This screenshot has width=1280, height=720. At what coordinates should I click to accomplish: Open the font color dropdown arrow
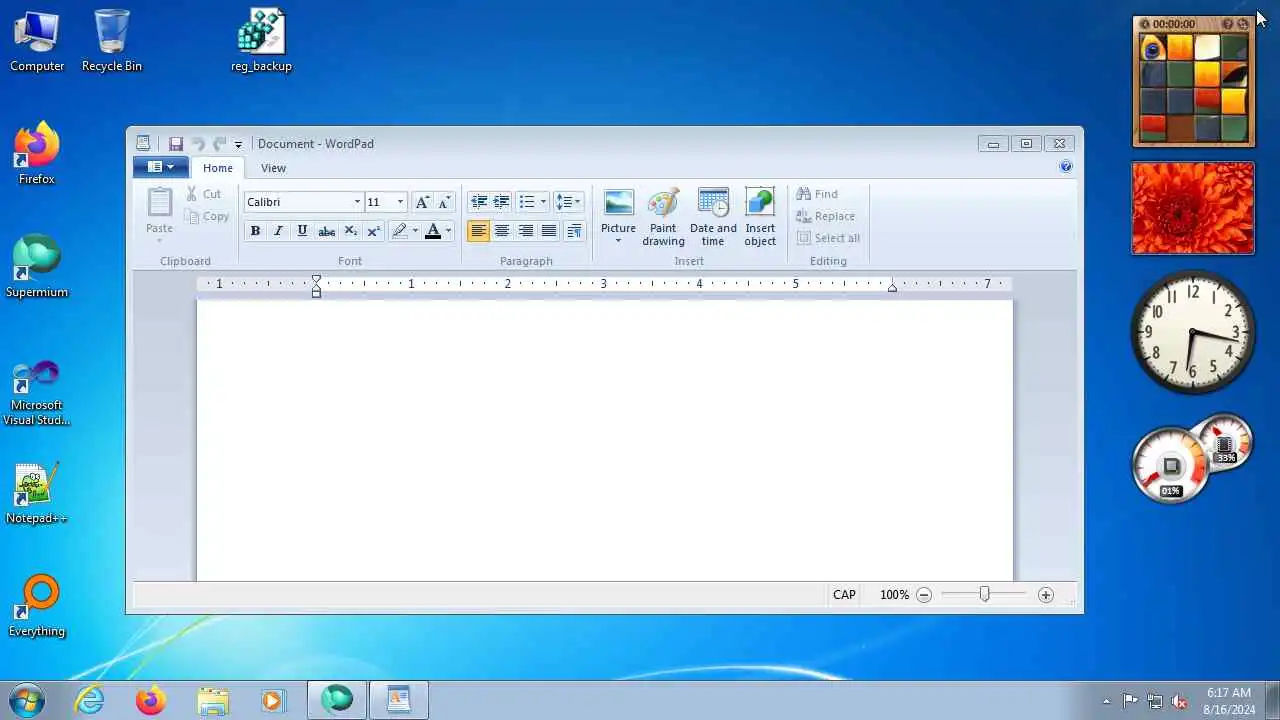coord(448,231)
